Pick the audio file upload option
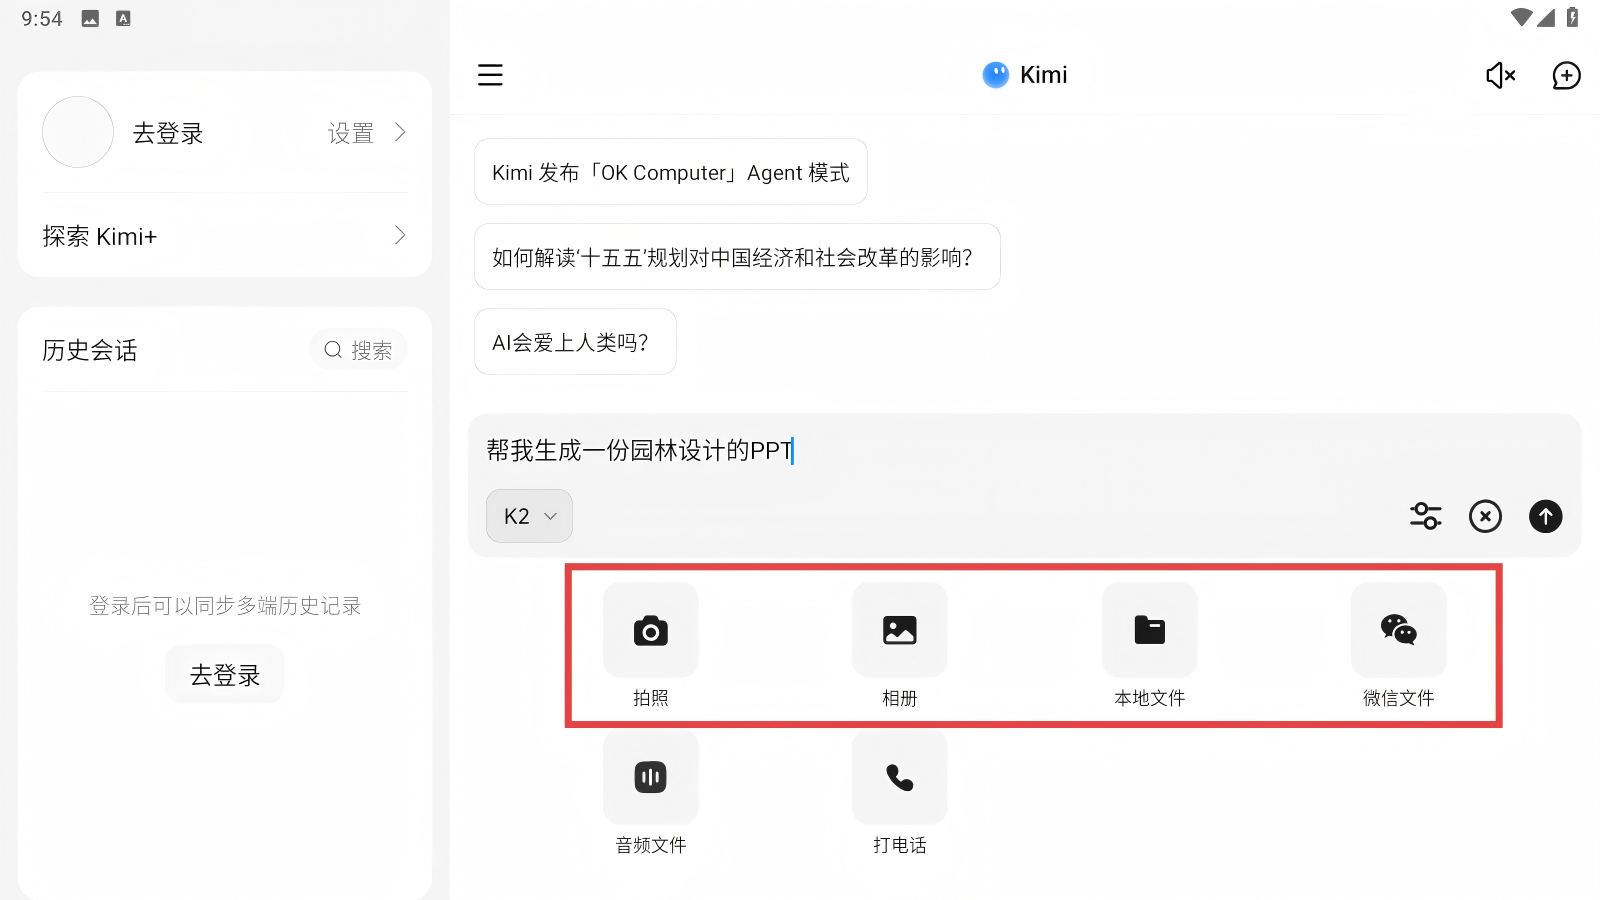 point(650,778)
